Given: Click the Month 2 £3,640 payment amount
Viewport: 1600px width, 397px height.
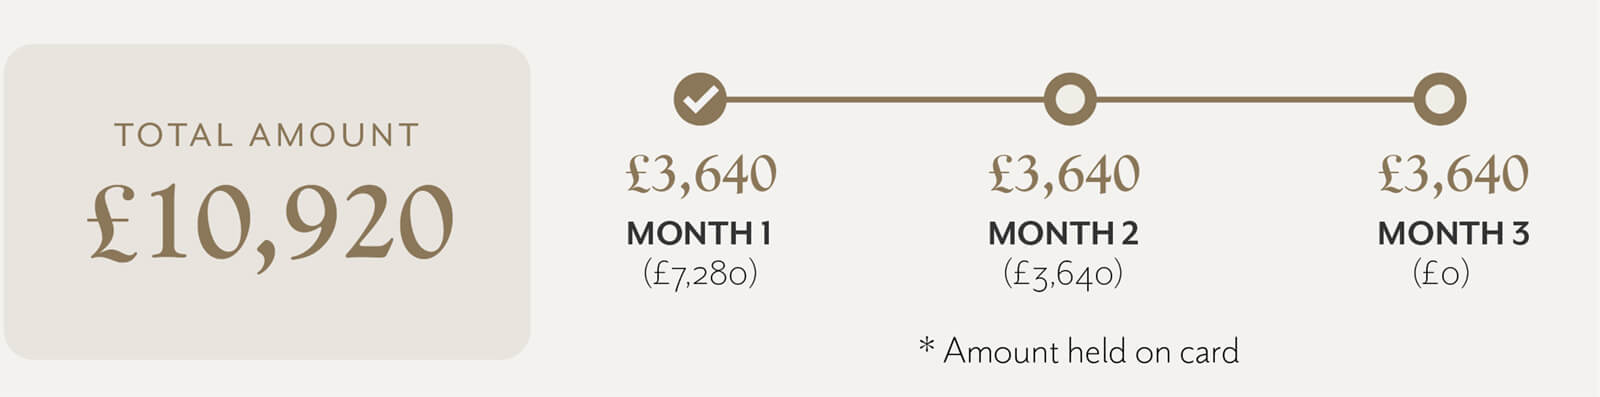Looking at the screenshot, I should point(1064,174).
